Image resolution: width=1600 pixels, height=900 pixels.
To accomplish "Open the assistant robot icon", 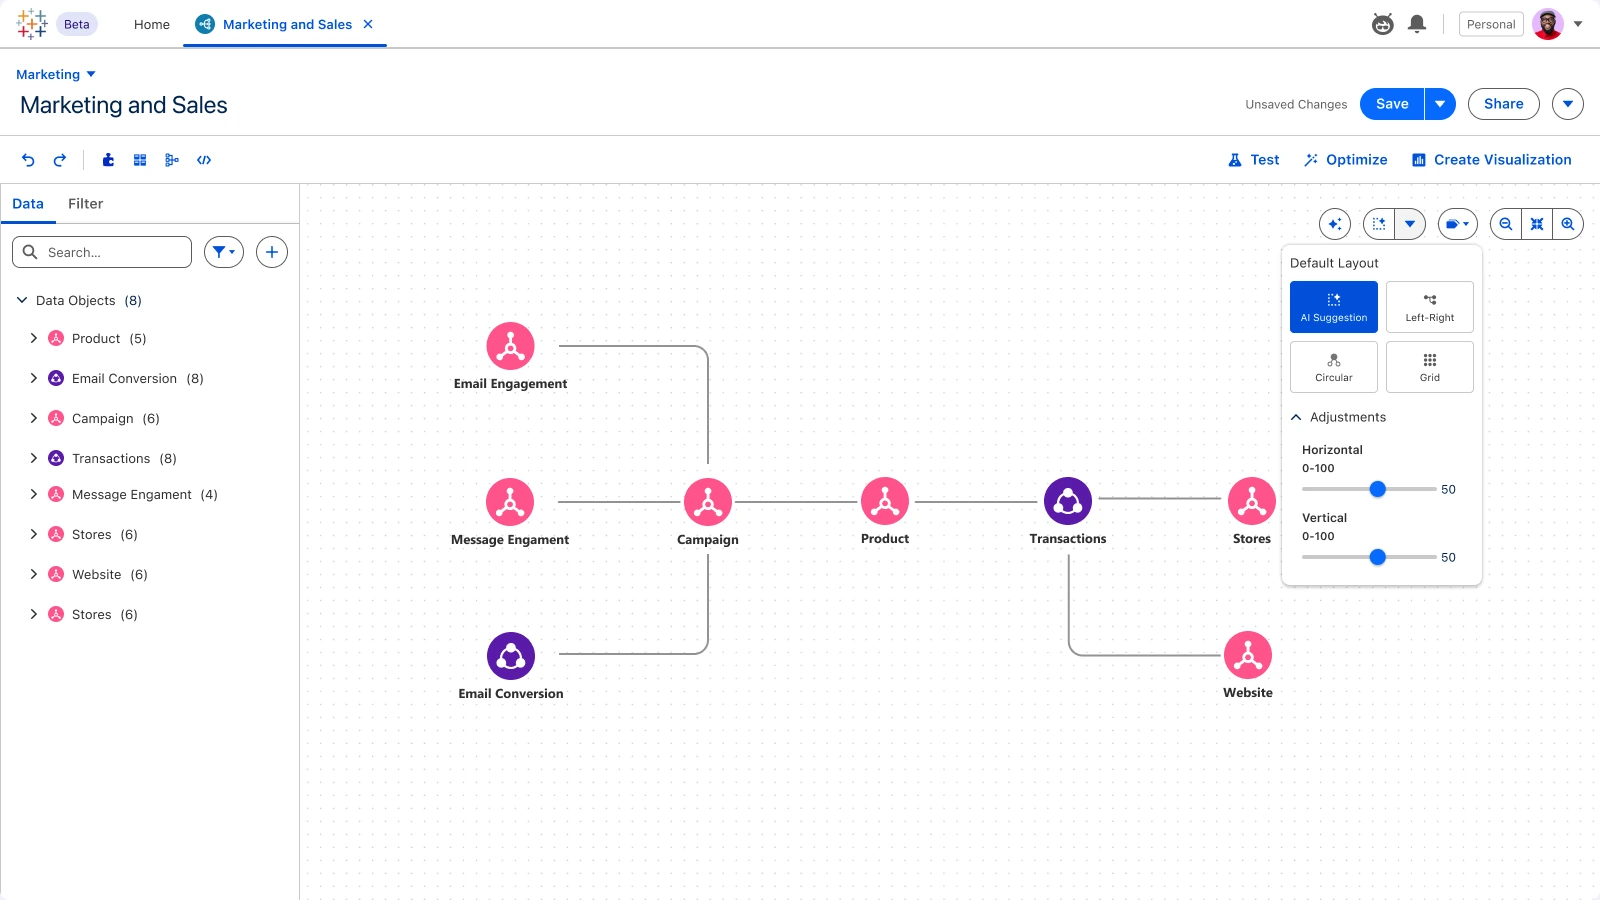I will (1383, 24).
